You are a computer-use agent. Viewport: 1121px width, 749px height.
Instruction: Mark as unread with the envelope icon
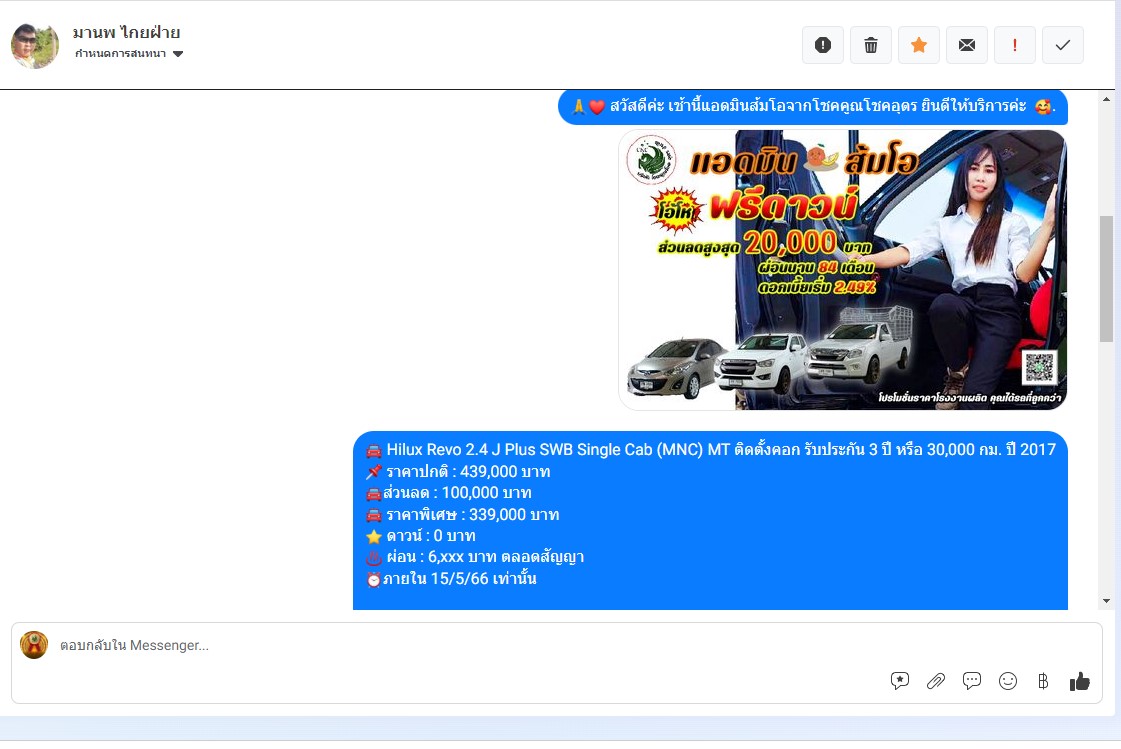coord(967,45)
